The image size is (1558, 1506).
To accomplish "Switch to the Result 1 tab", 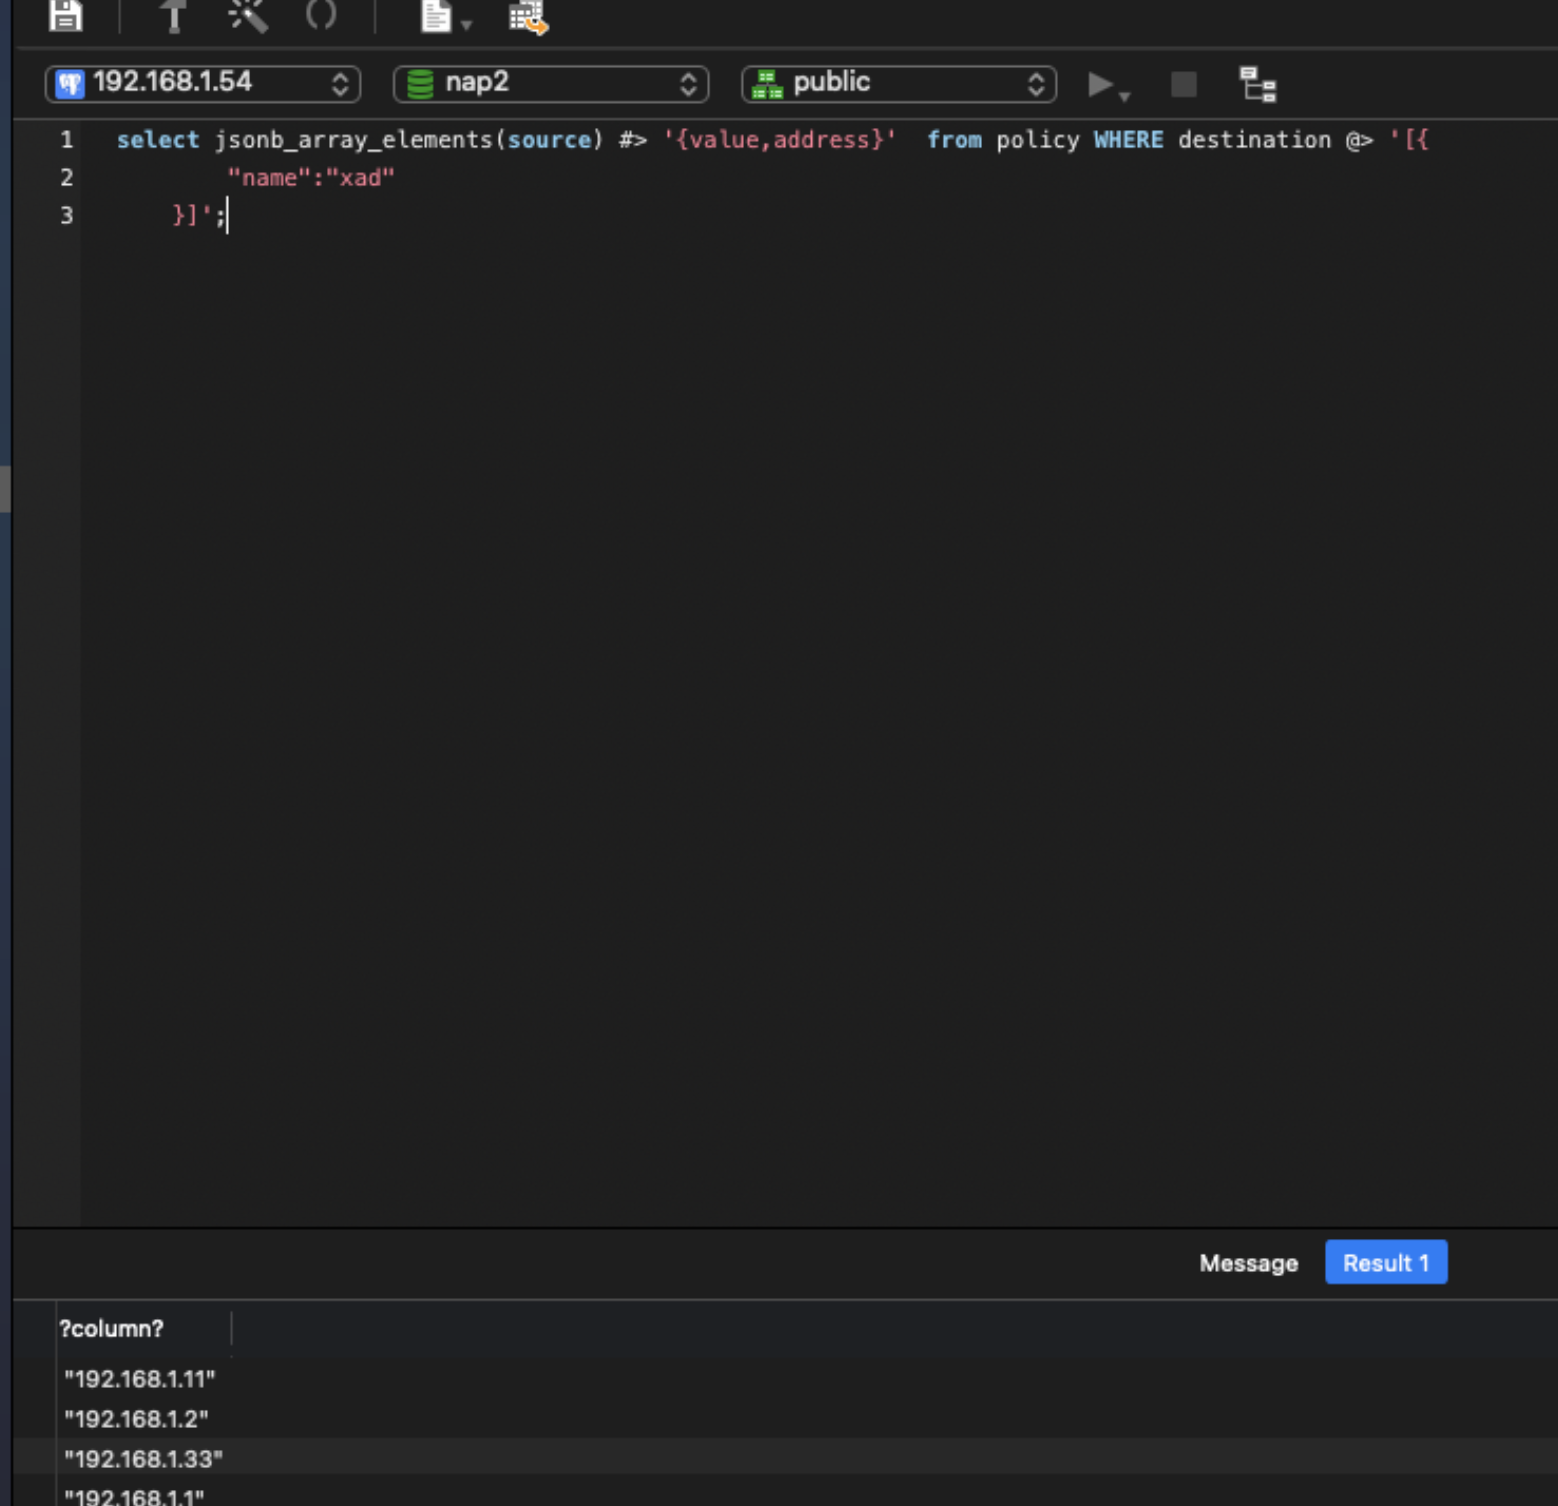I will click(x=1386, y=1262).
